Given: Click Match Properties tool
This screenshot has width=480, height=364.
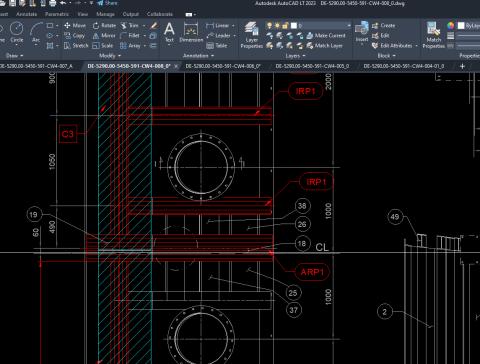Looking at the screenshot, I should (434, 35).
